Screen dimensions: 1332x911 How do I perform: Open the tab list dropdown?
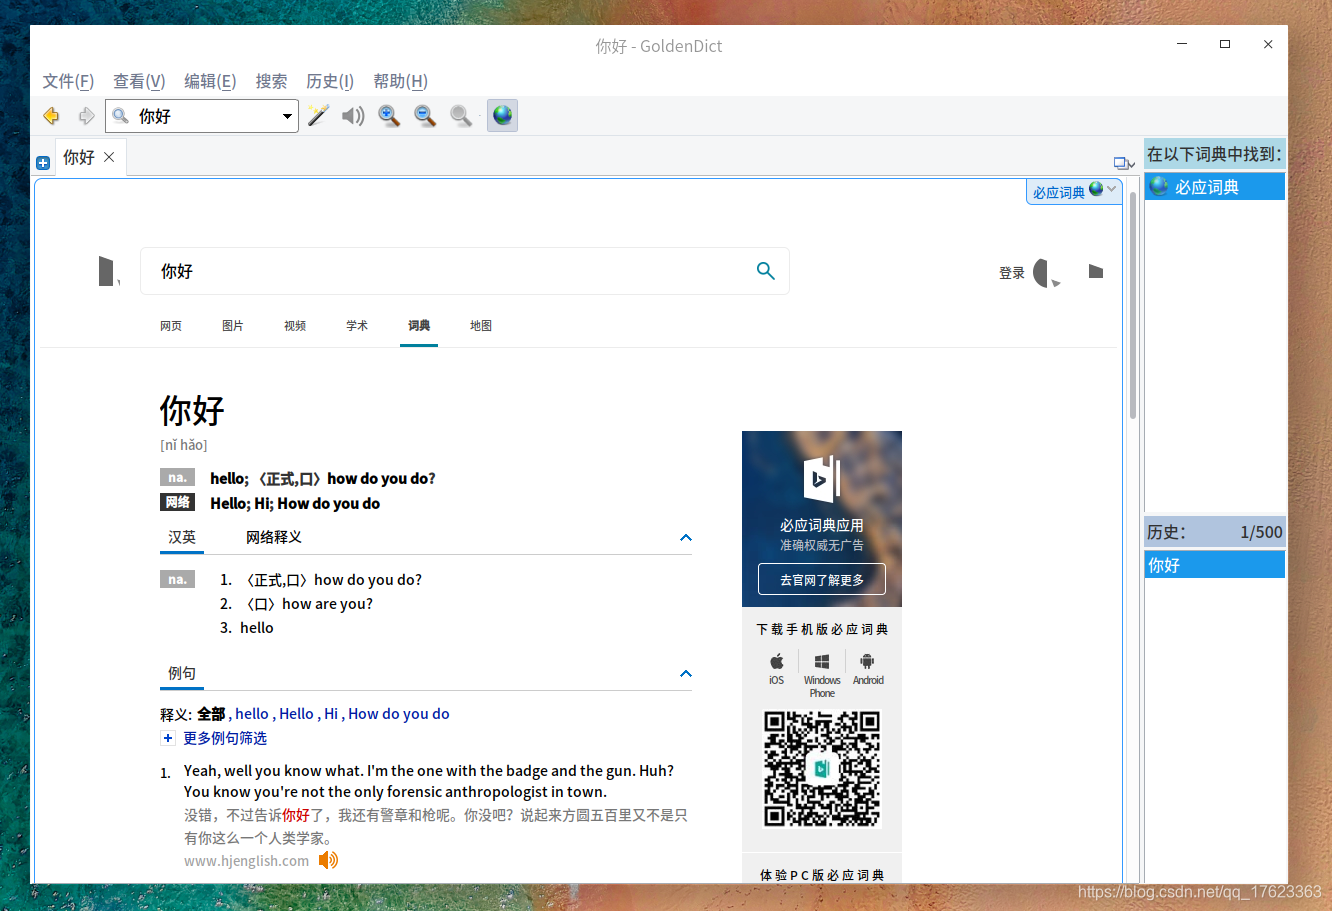tap(1124, 163)
